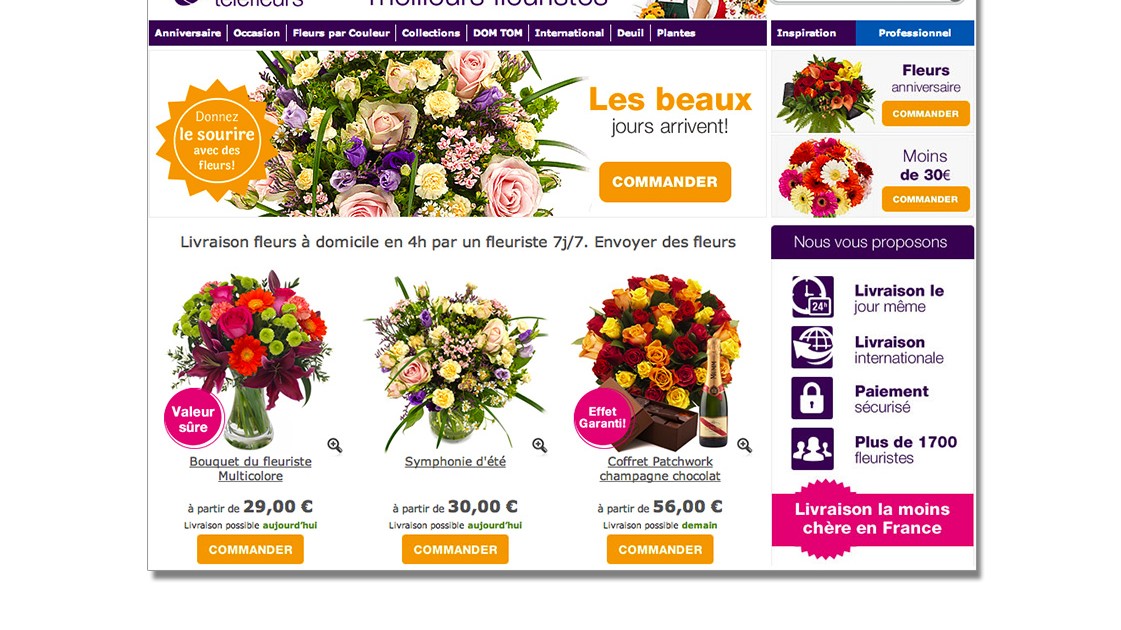Enlarge the Coffret Patchwork product photo
1121x630 pixels.
744,446
